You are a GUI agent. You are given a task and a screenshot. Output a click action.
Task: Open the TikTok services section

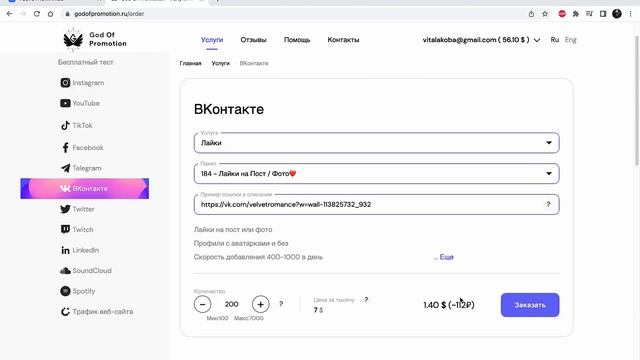[76, 125]
